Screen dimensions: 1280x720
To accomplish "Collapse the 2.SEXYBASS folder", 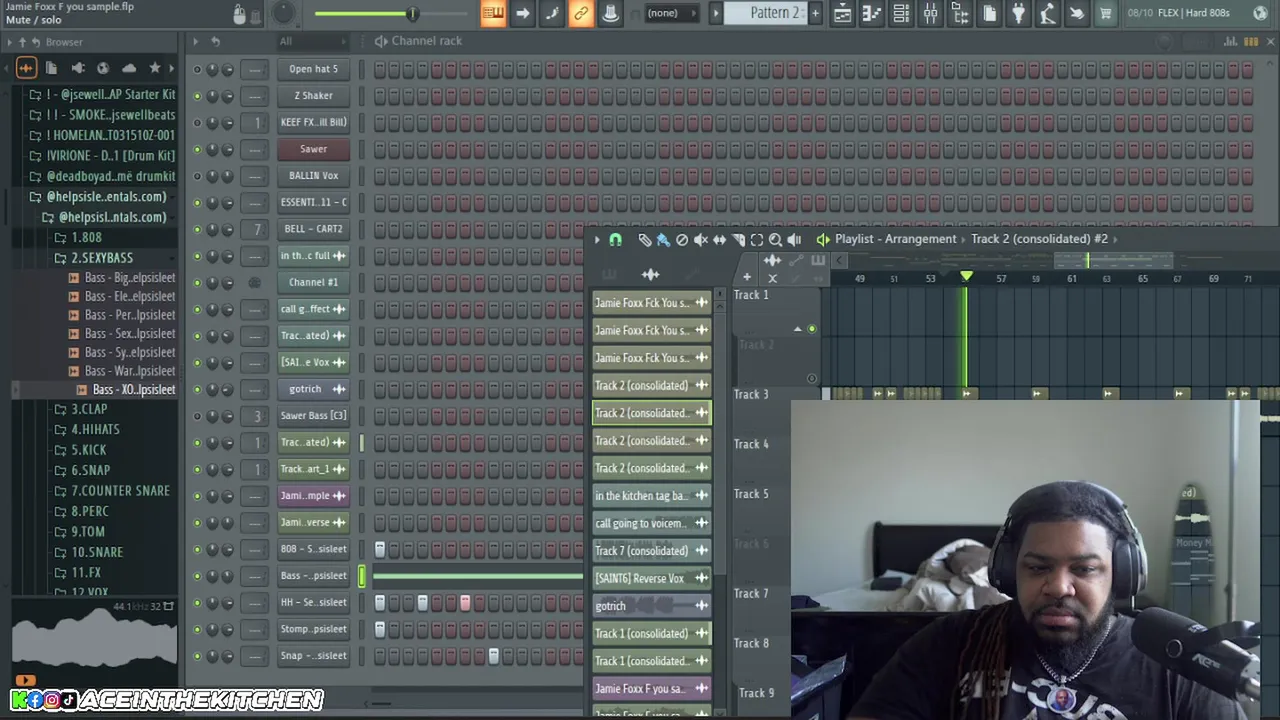I will click(x=101, y=258).
